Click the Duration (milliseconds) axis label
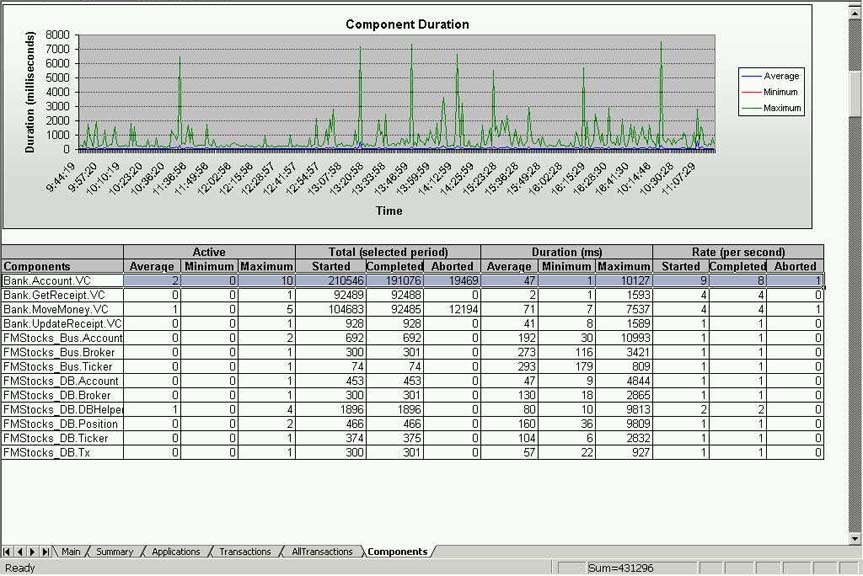The height and width of the screenshot is (576, 863). point(30,92)
